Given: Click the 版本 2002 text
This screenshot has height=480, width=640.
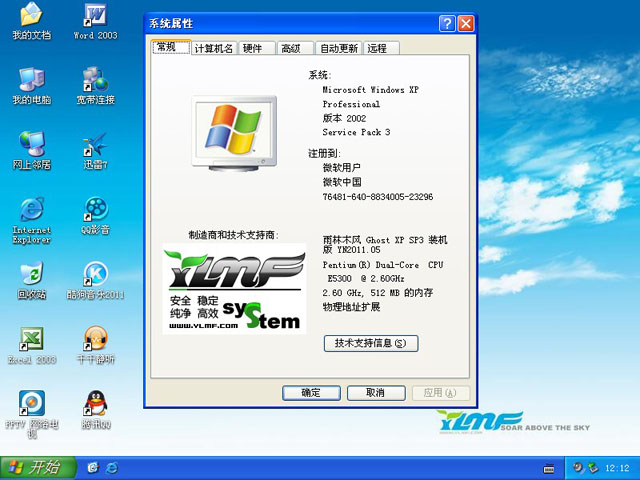Looking at the screenshot, I should [344, 118].
